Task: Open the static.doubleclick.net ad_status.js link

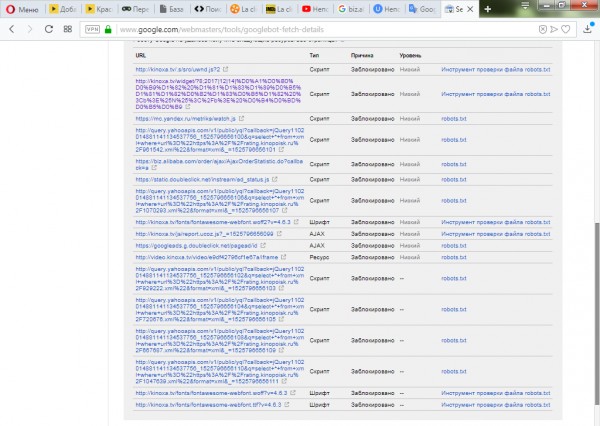Action: coord(202,179)
